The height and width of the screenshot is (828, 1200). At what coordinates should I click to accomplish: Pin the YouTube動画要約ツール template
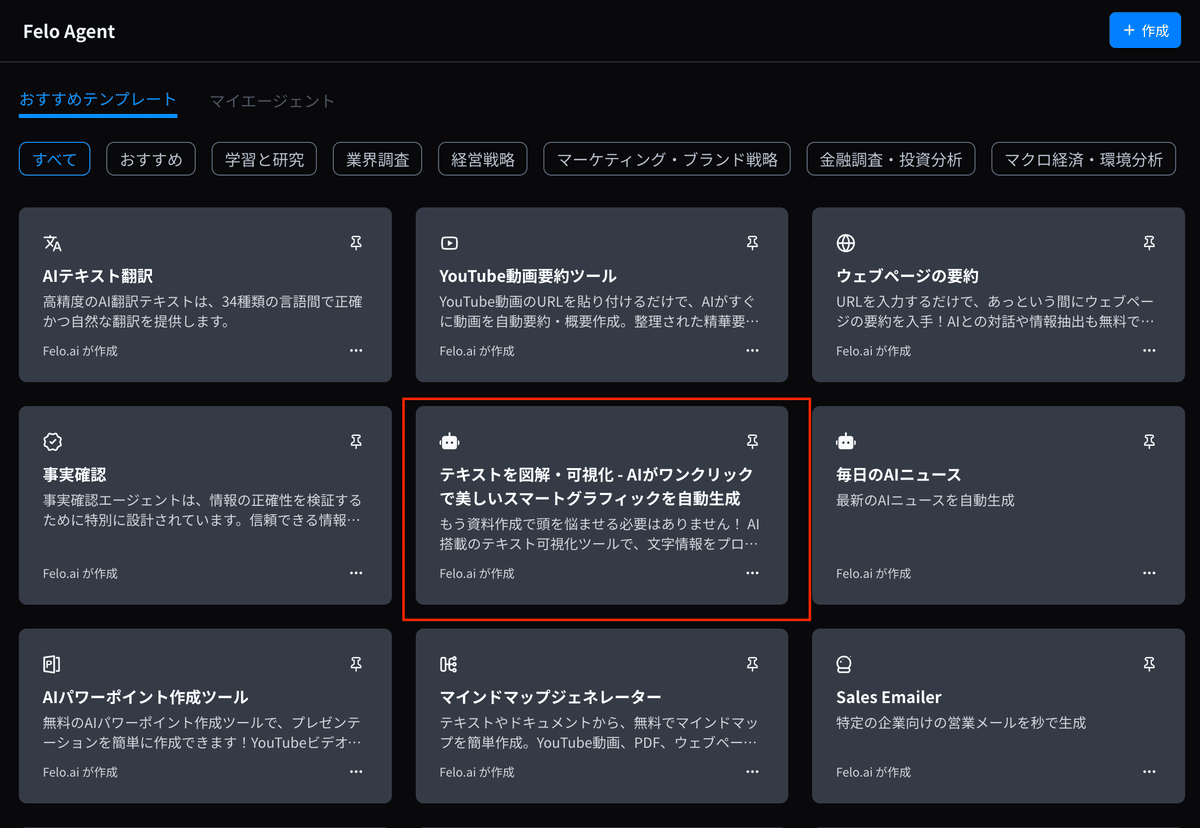752,242
